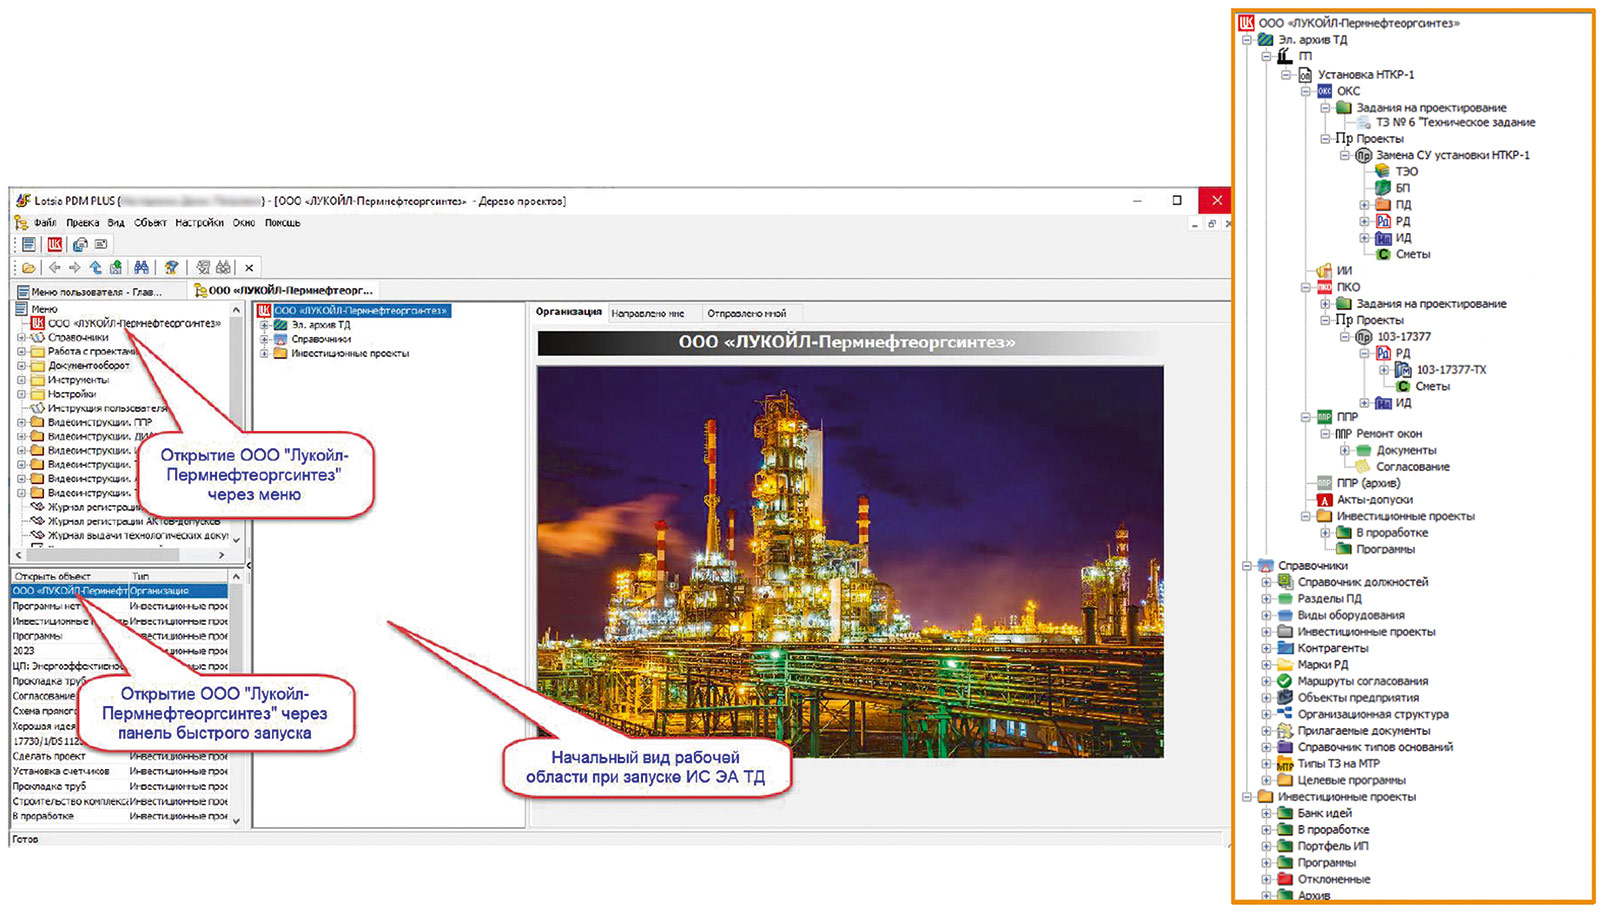Screen dimensions: 1600x917
Task: Click Организационная структура icon
Action: (1285, 714)
